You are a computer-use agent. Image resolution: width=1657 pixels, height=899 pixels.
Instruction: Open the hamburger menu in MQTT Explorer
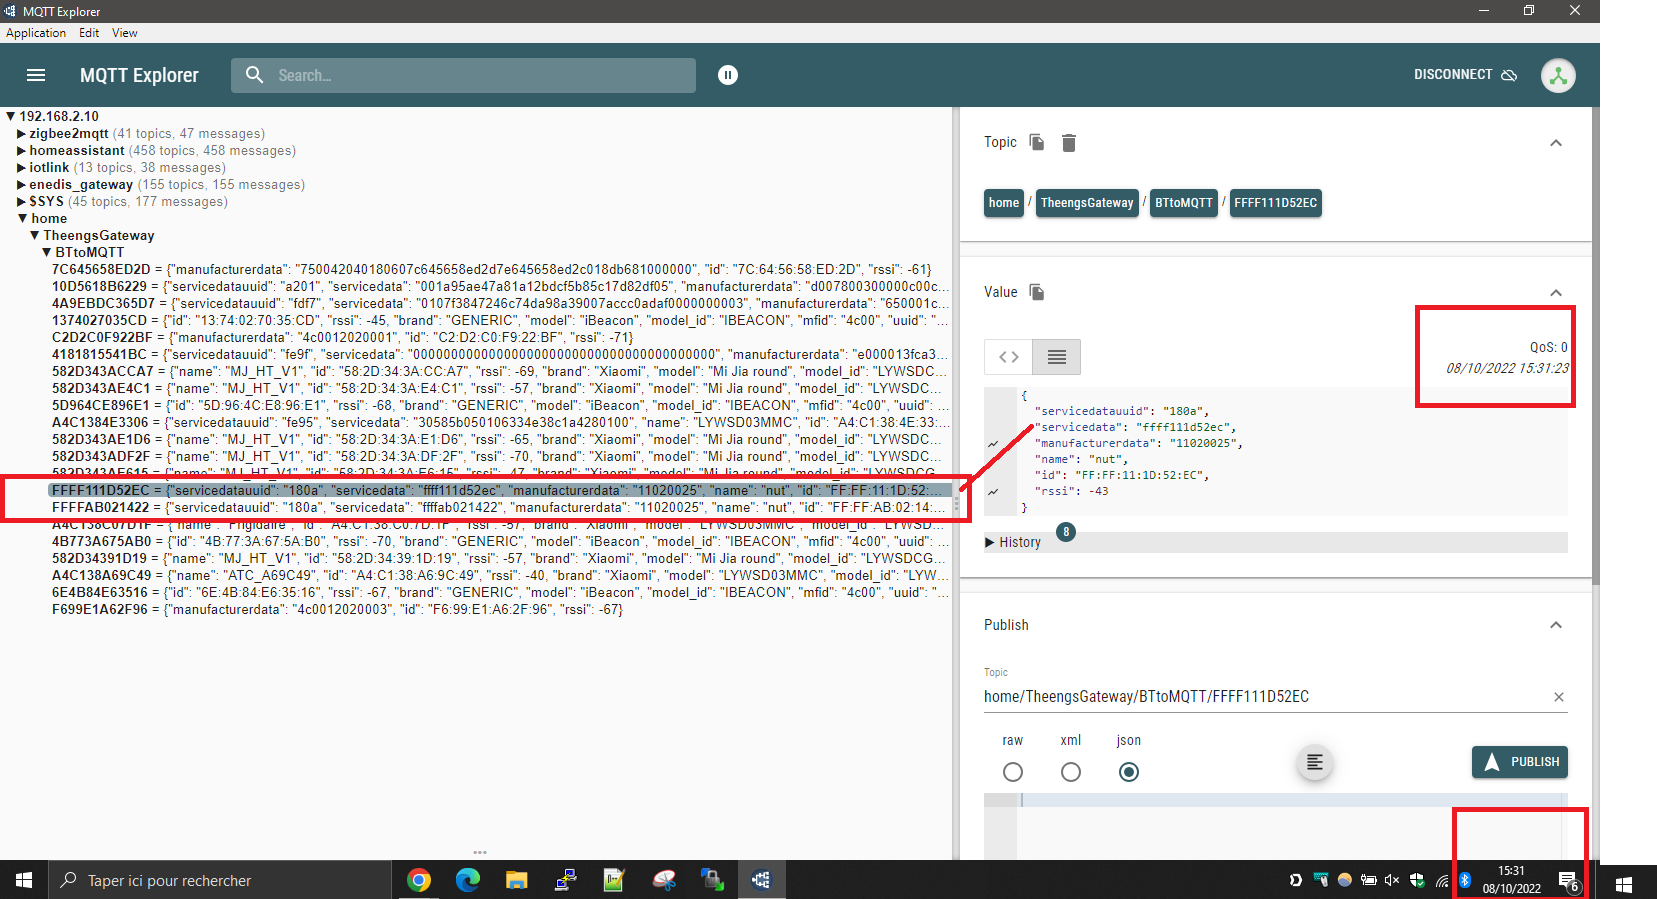coord(36,75)
